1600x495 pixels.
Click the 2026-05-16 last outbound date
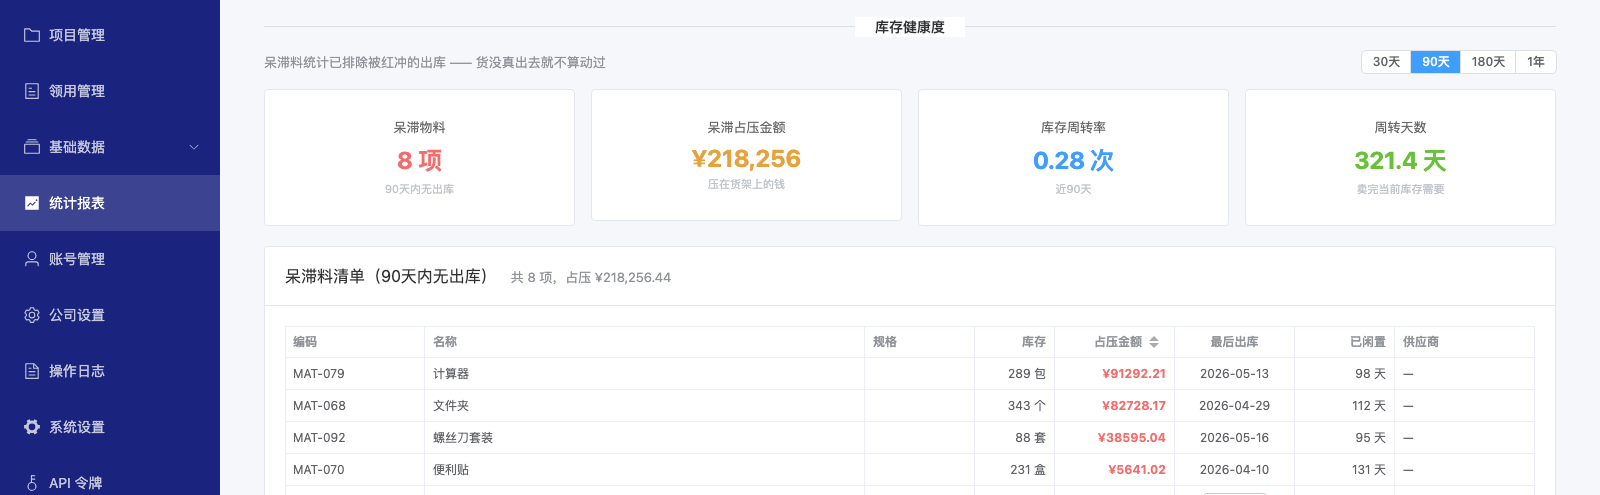1235,438
